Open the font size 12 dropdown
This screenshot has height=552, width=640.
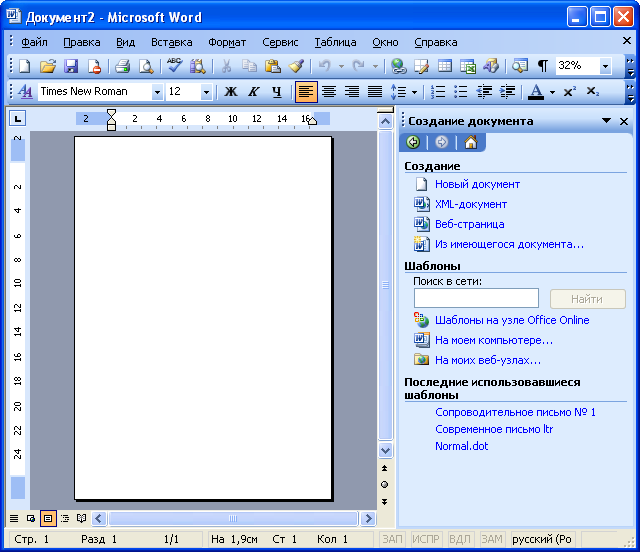click(x=206, y=92)
